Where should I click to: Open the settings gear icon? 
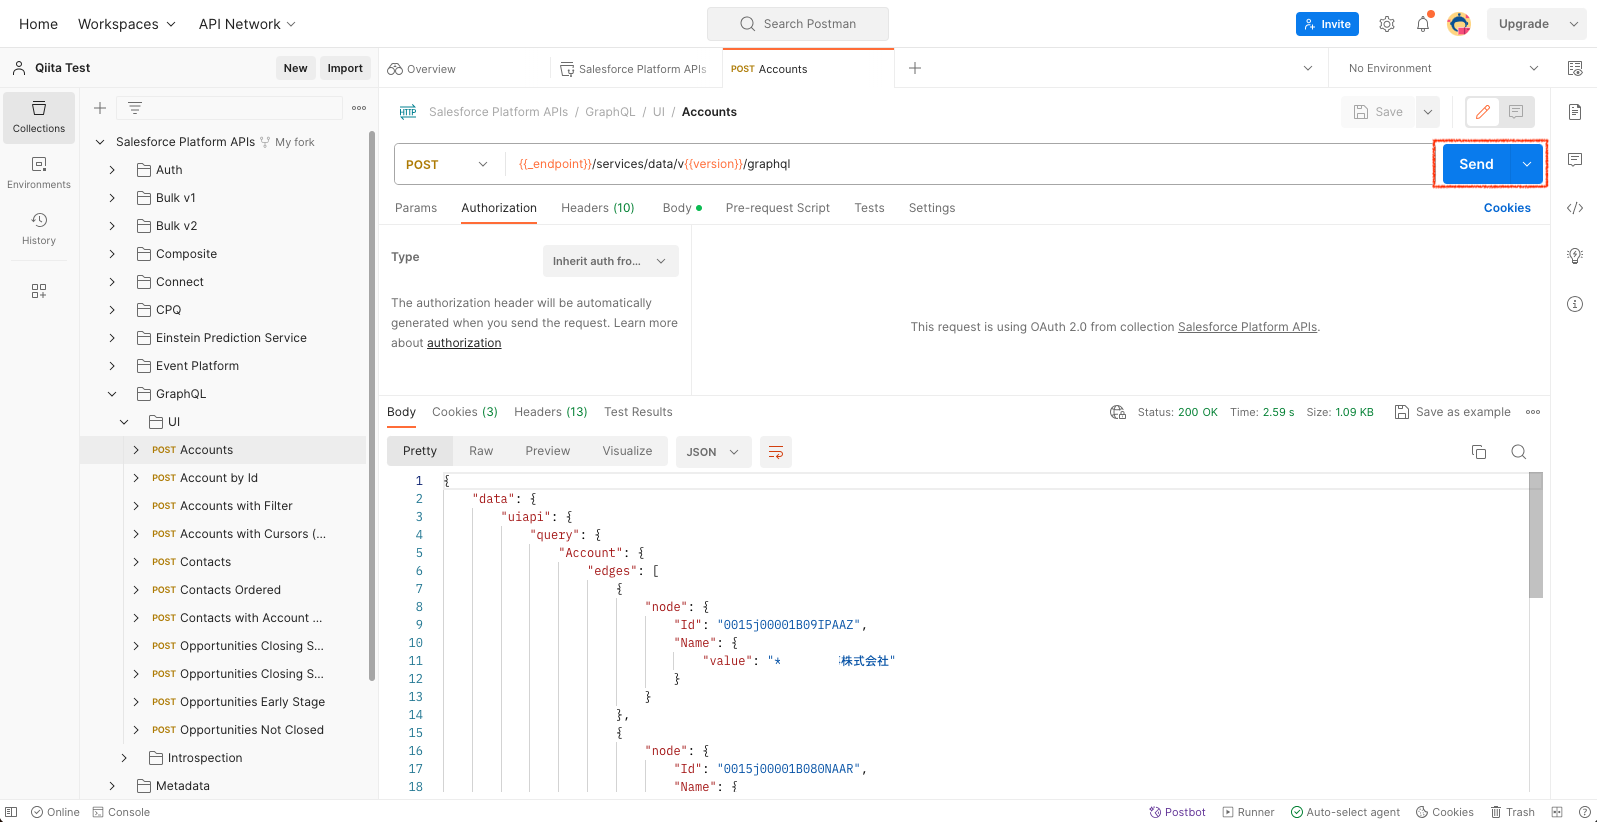point(1387,24)
